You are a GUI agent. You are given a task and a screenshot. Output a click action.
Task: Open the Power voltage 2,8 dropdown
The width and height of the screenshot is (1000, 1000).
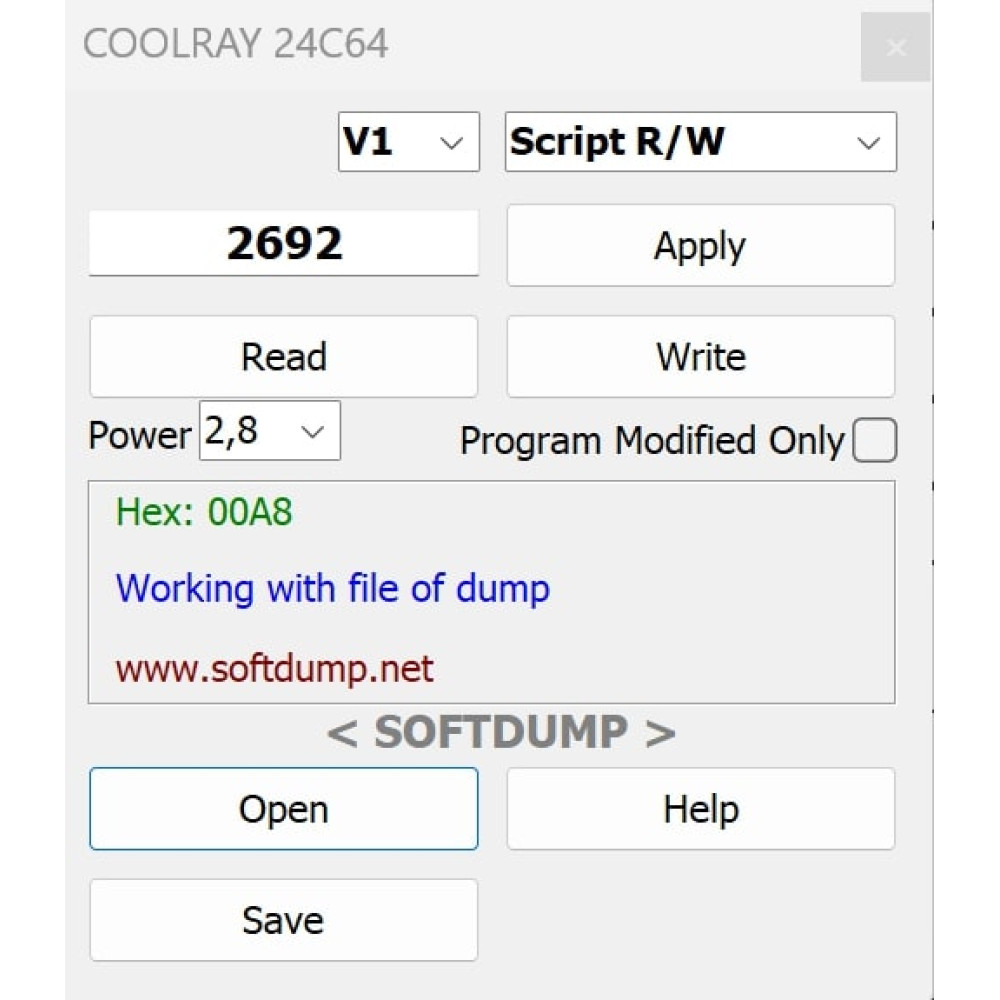(x=270, y=430)
